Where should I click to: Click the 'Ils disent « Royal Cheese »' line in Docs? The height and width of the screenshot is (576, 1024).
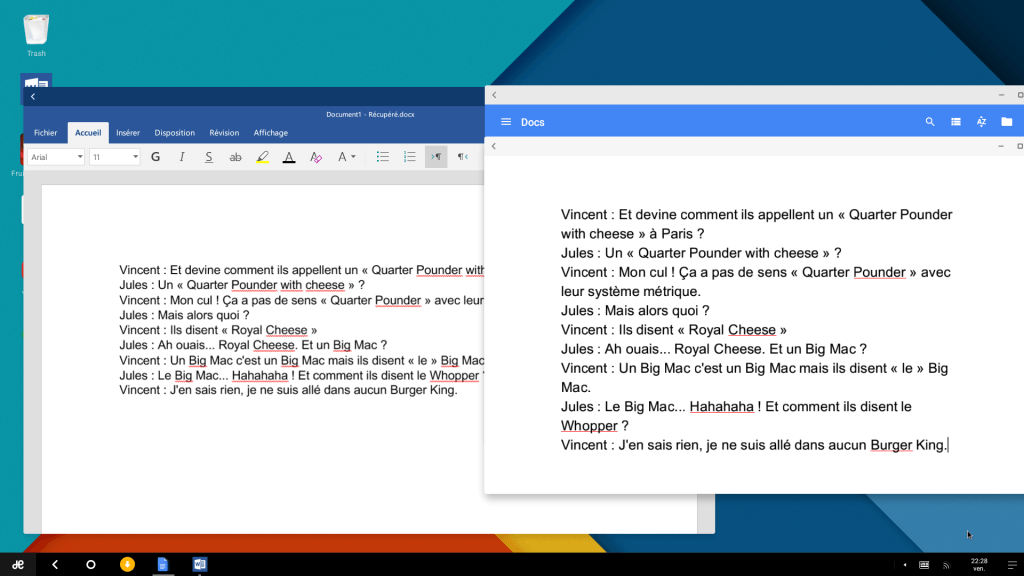coord(673,330)
